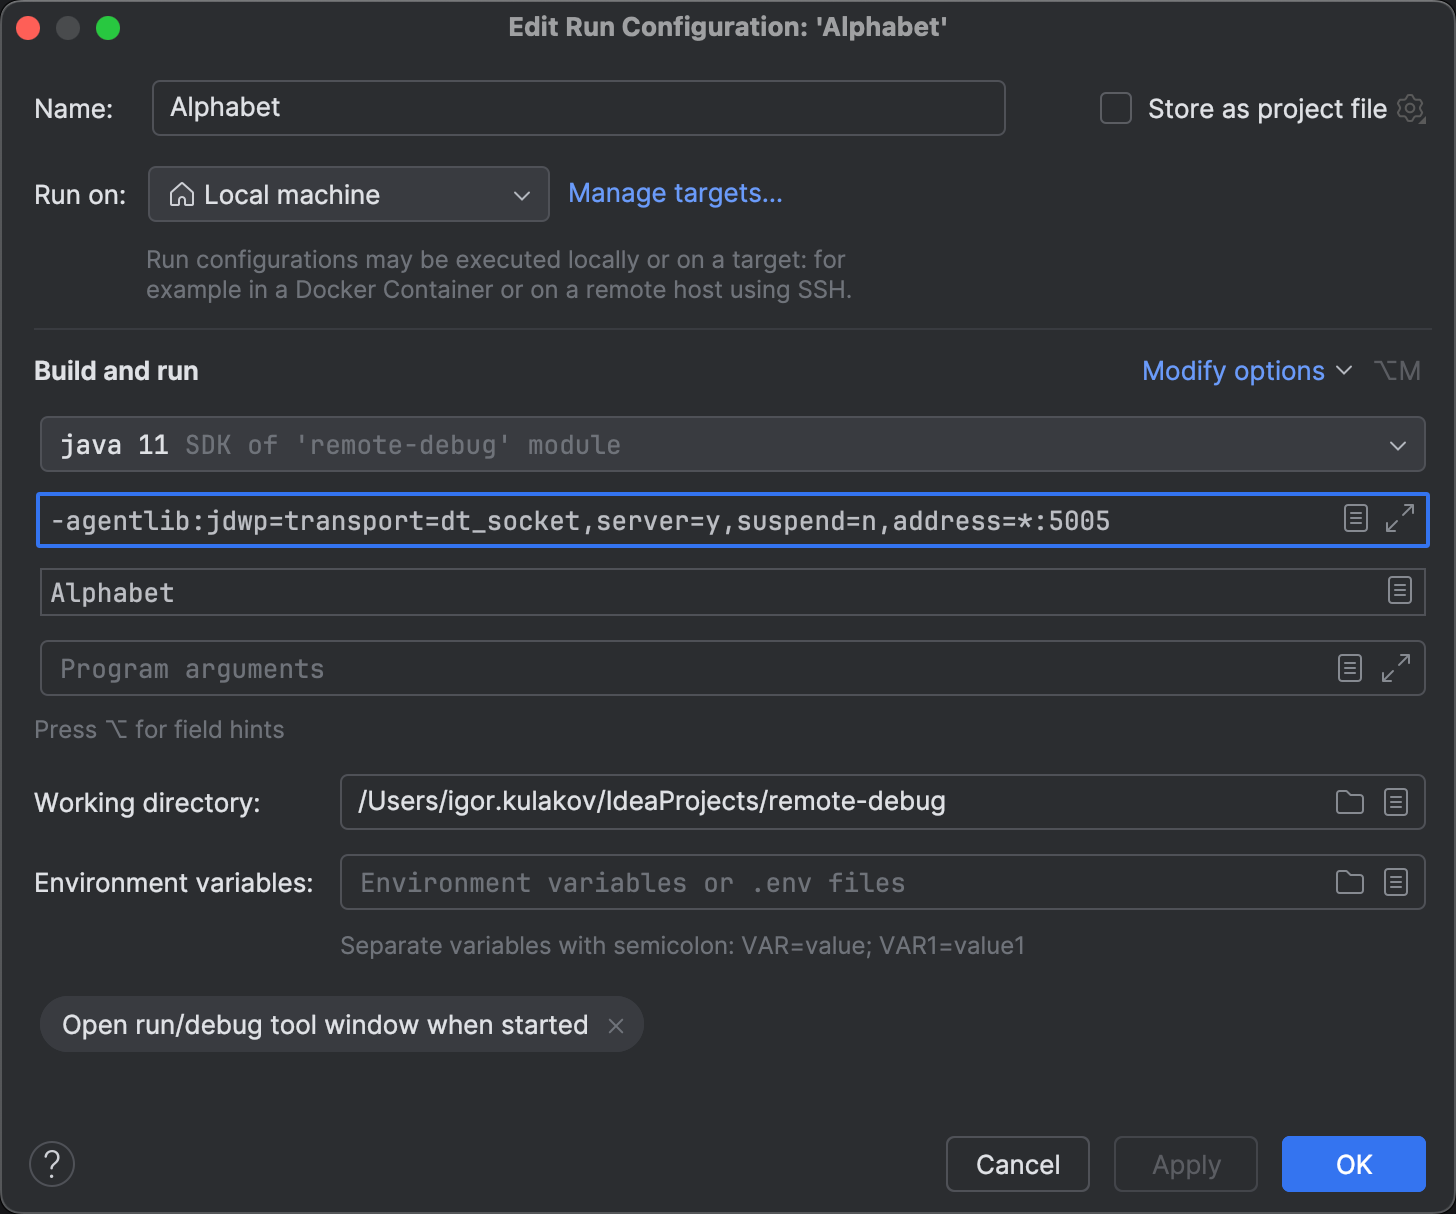Cancel the run configuration edits
Image resolution: width=1456 pixels, height=1214 pixels.
(1017, 1164)
